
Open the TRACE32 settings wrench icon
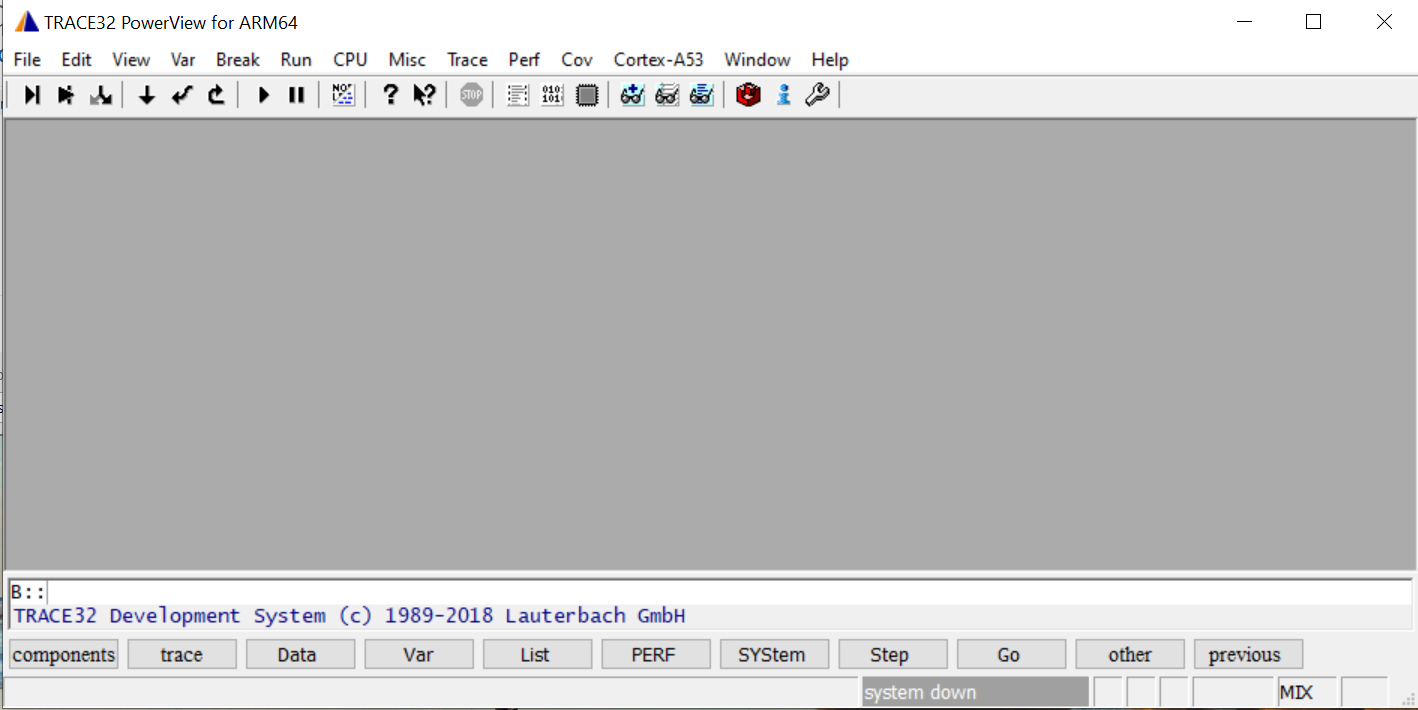click(817, 94)
